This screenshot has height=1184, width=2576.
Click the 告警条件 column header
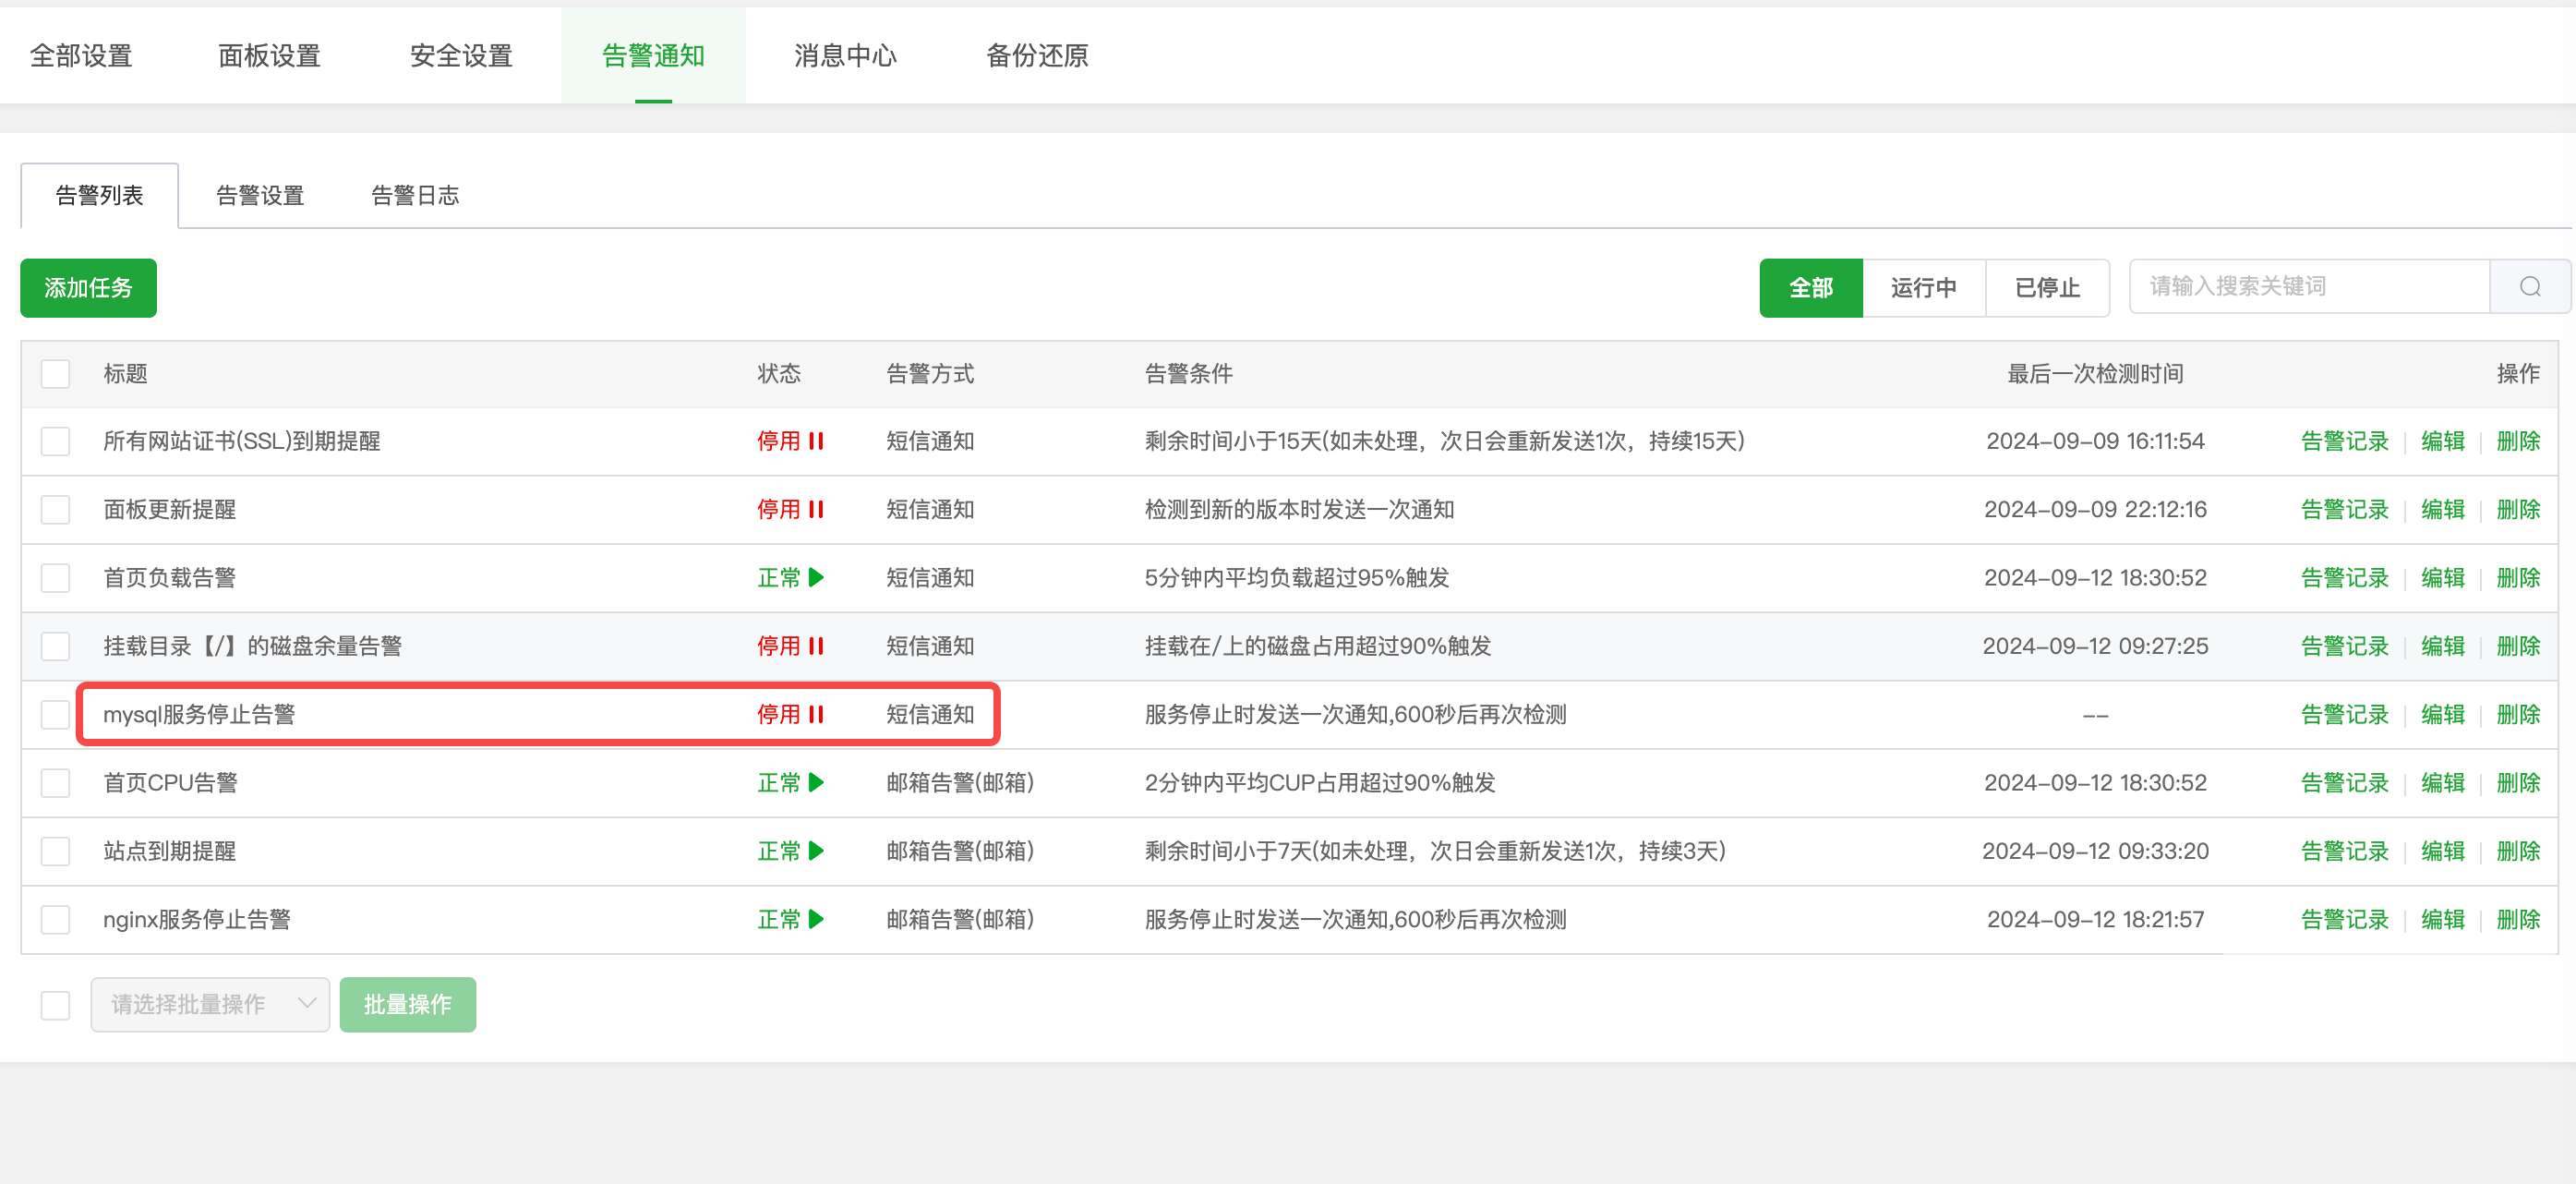(1188, 374)
